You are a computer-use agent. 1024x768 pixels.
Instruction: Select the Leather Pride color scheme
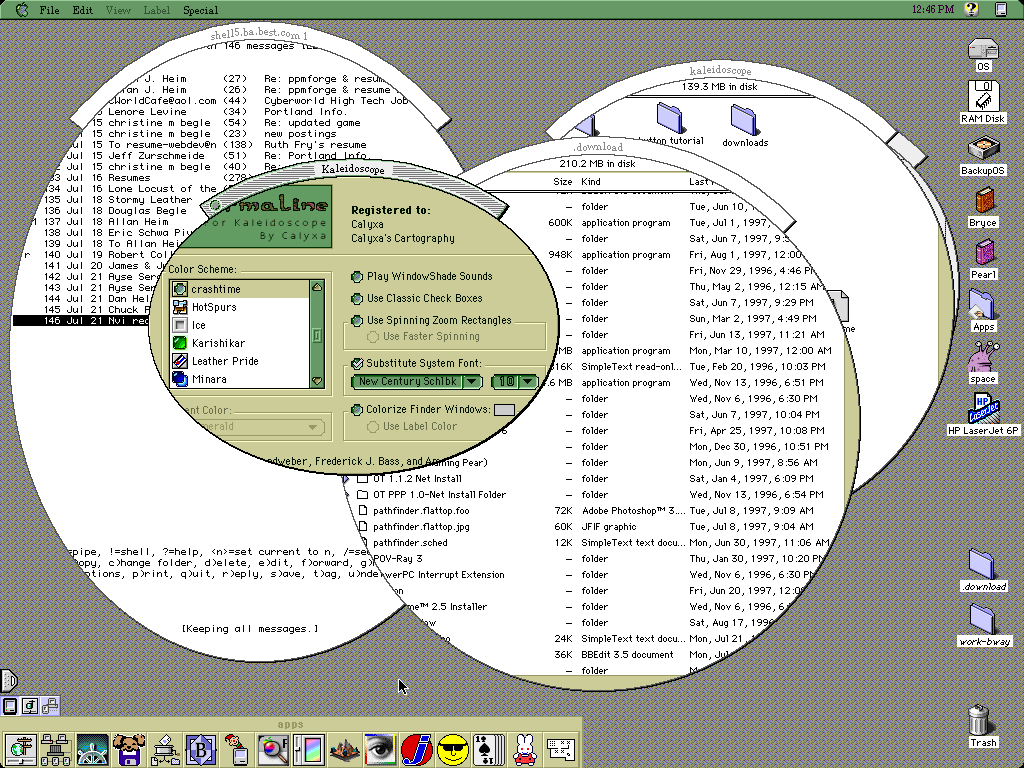coord(240,361)
